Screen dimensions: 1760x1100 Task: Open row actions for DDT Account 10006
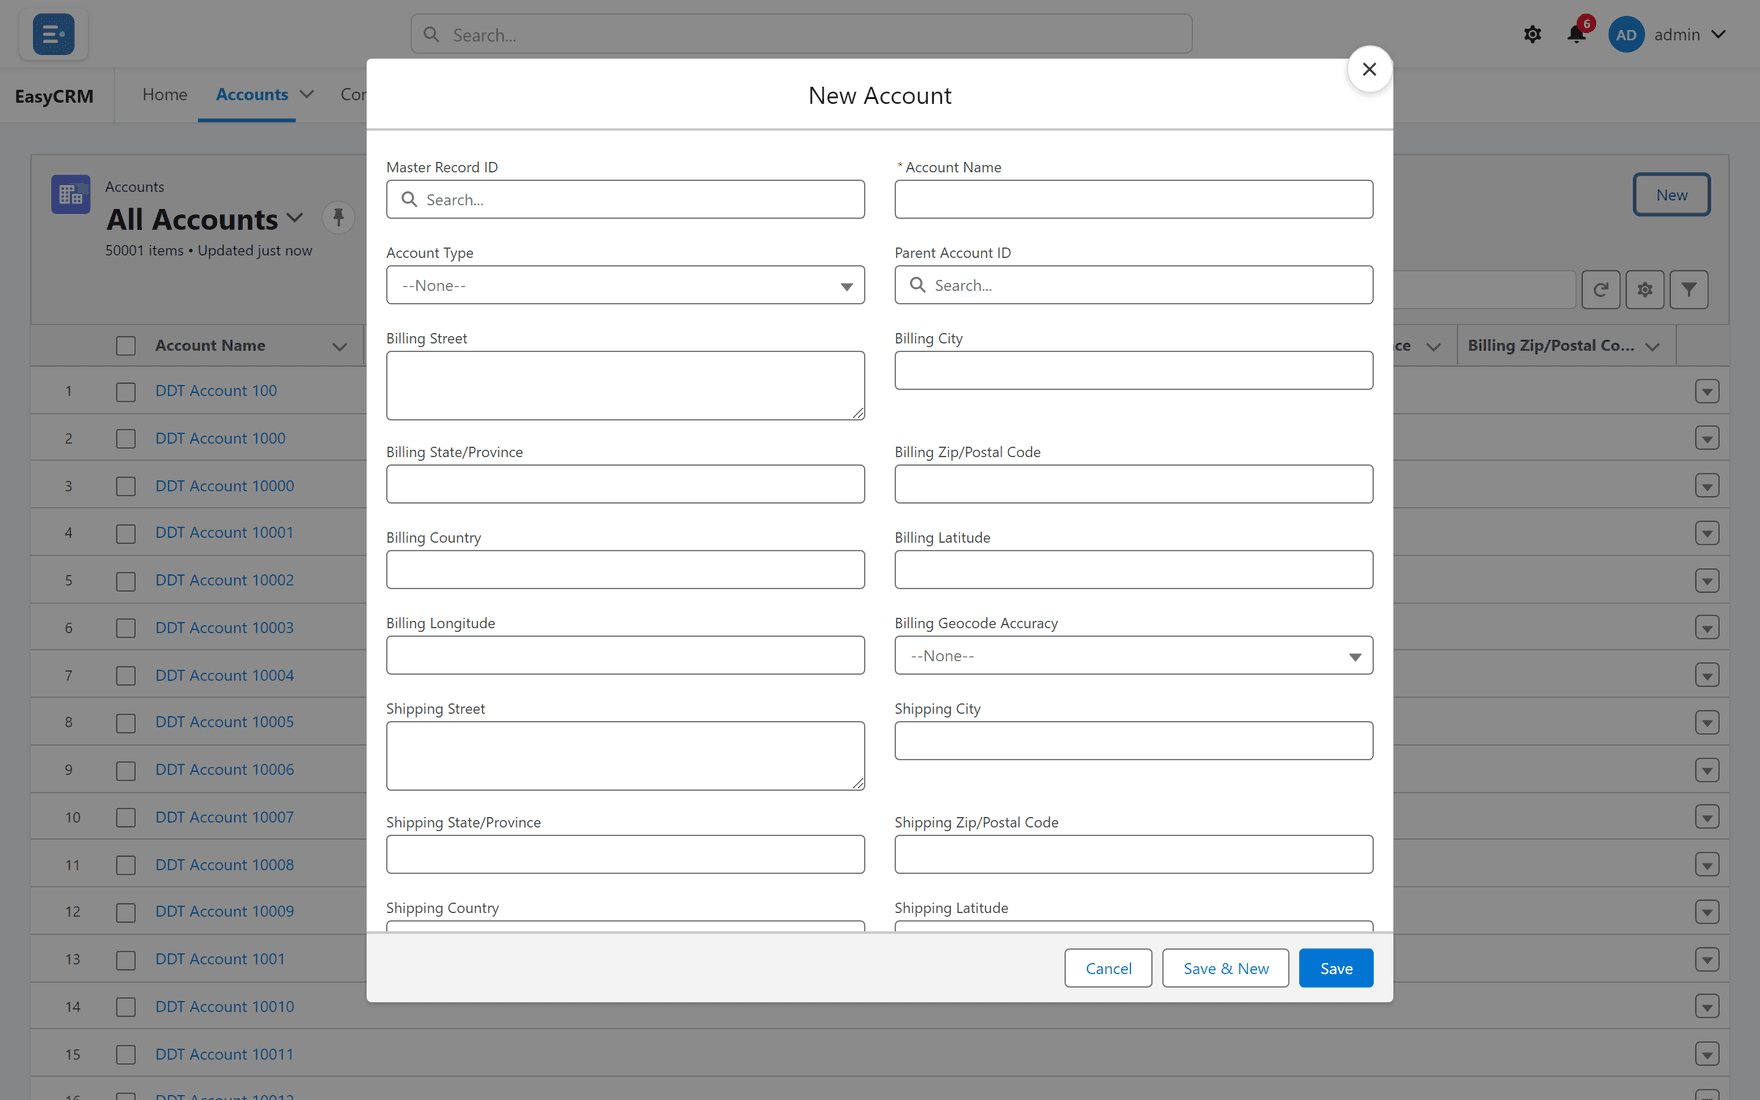[x=1707, y=770]
